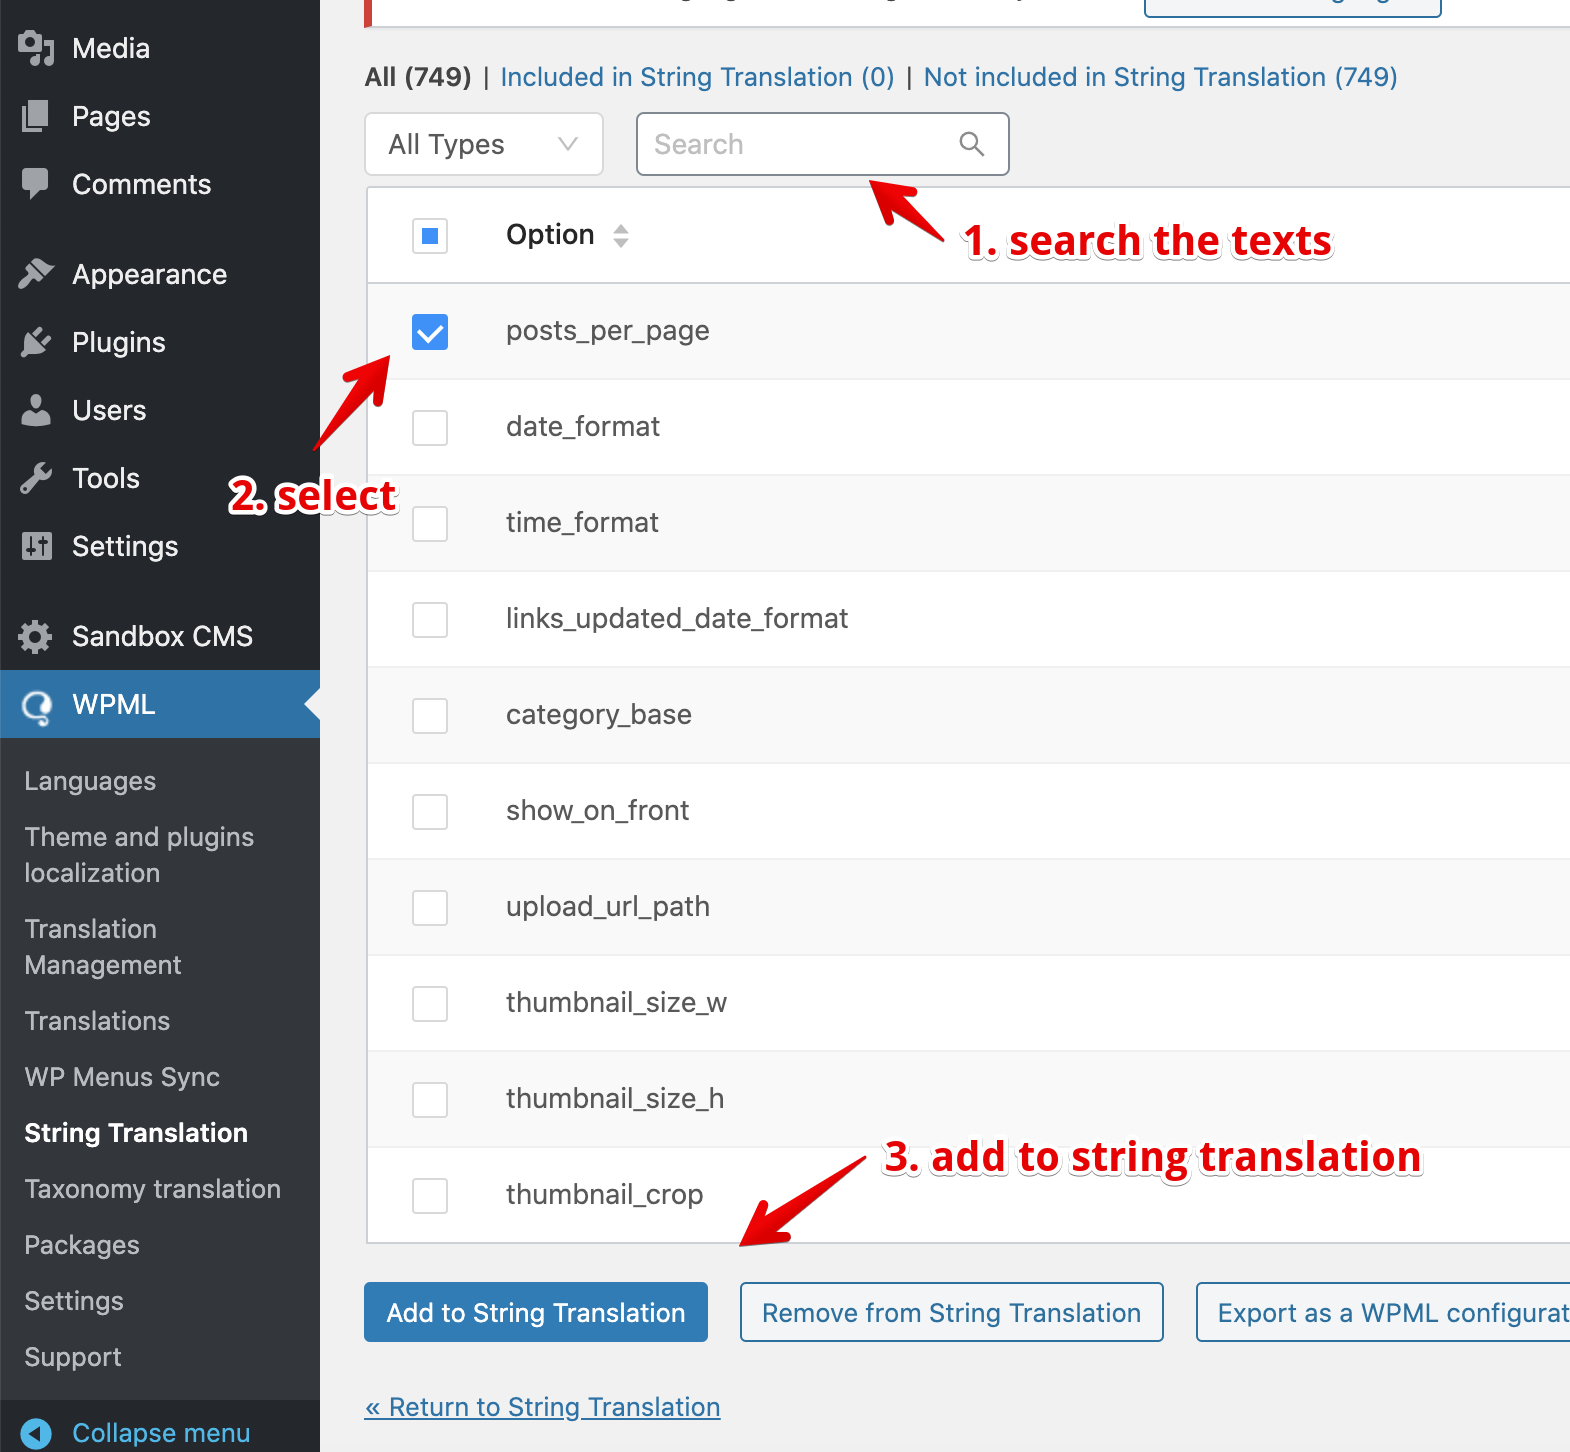Click the thumbnail_crop option name
The width and height of the screenshot is (1570, 1452).
pos(604,1195)
